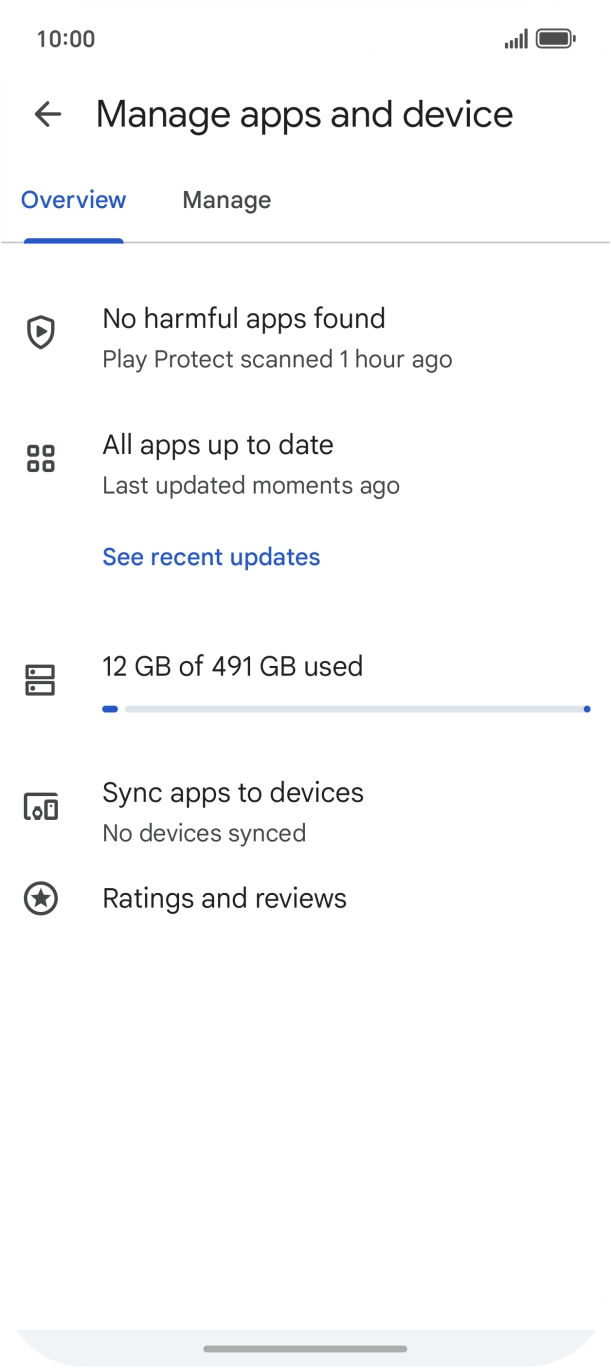
Task: Open No harmful apps found
Action: click(x=305, y=338)
